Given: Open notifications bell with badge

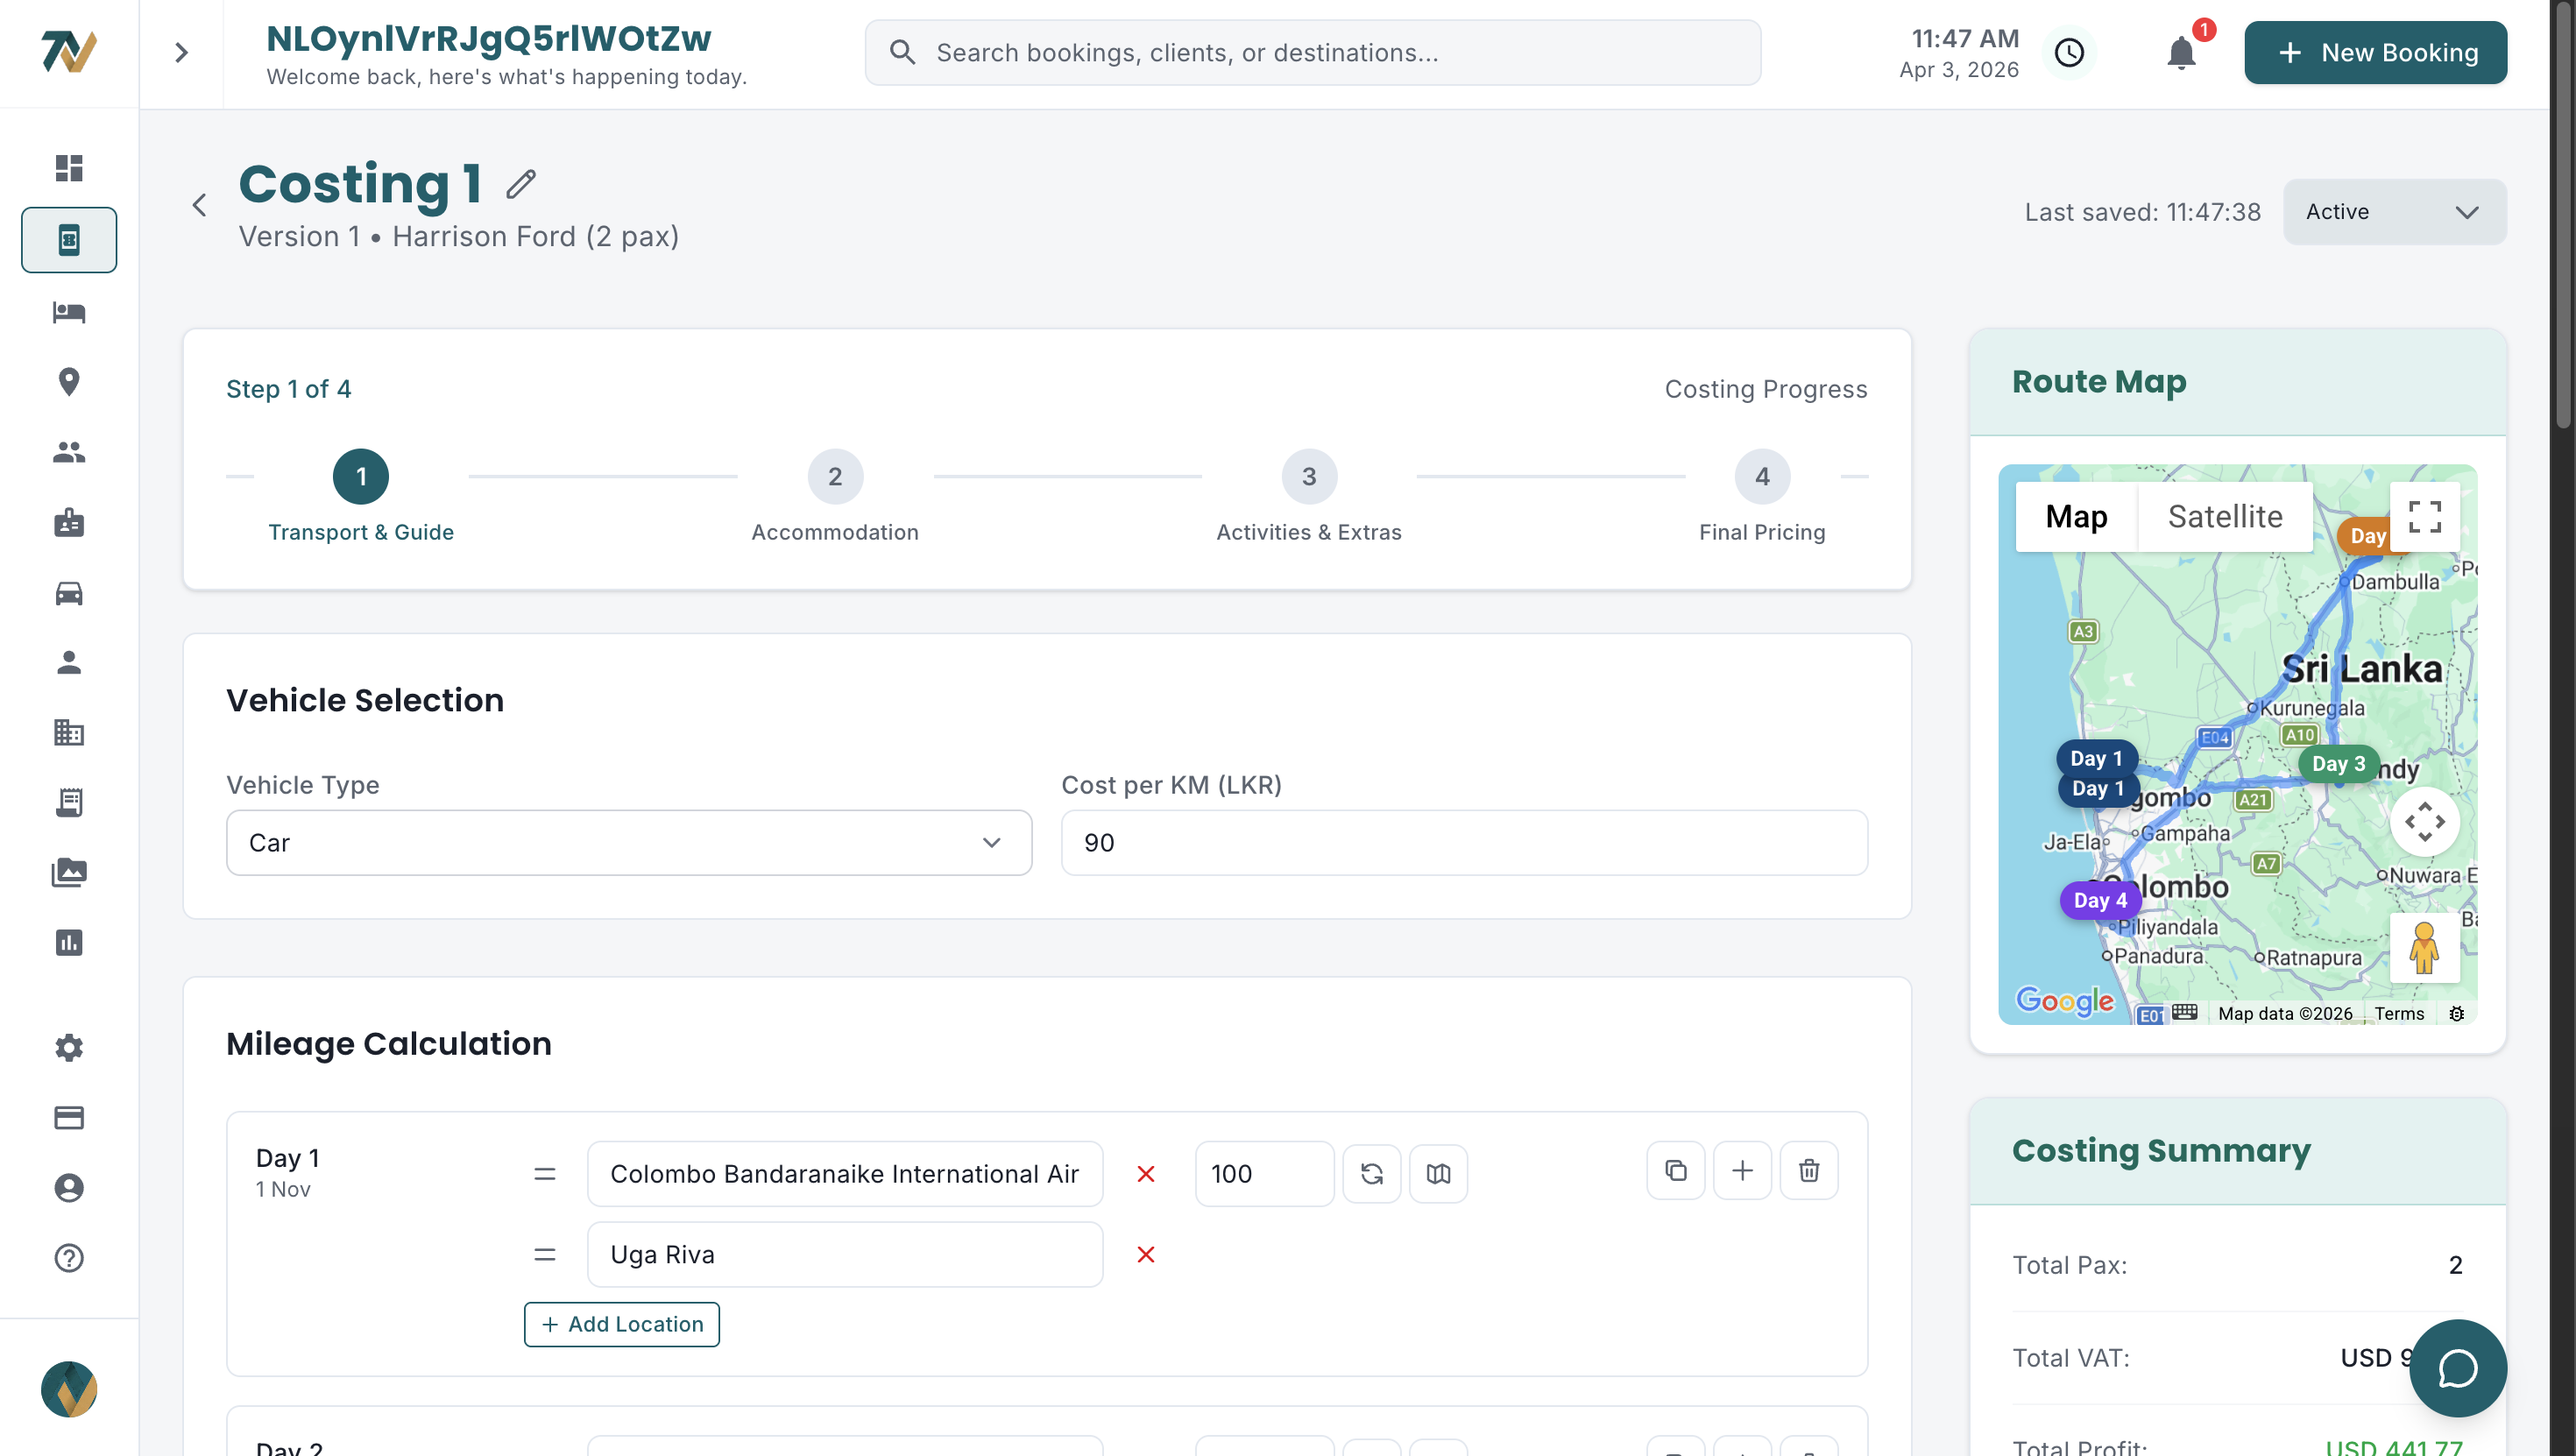Looking at the screenshot, I should click(x=2182, y=52).
